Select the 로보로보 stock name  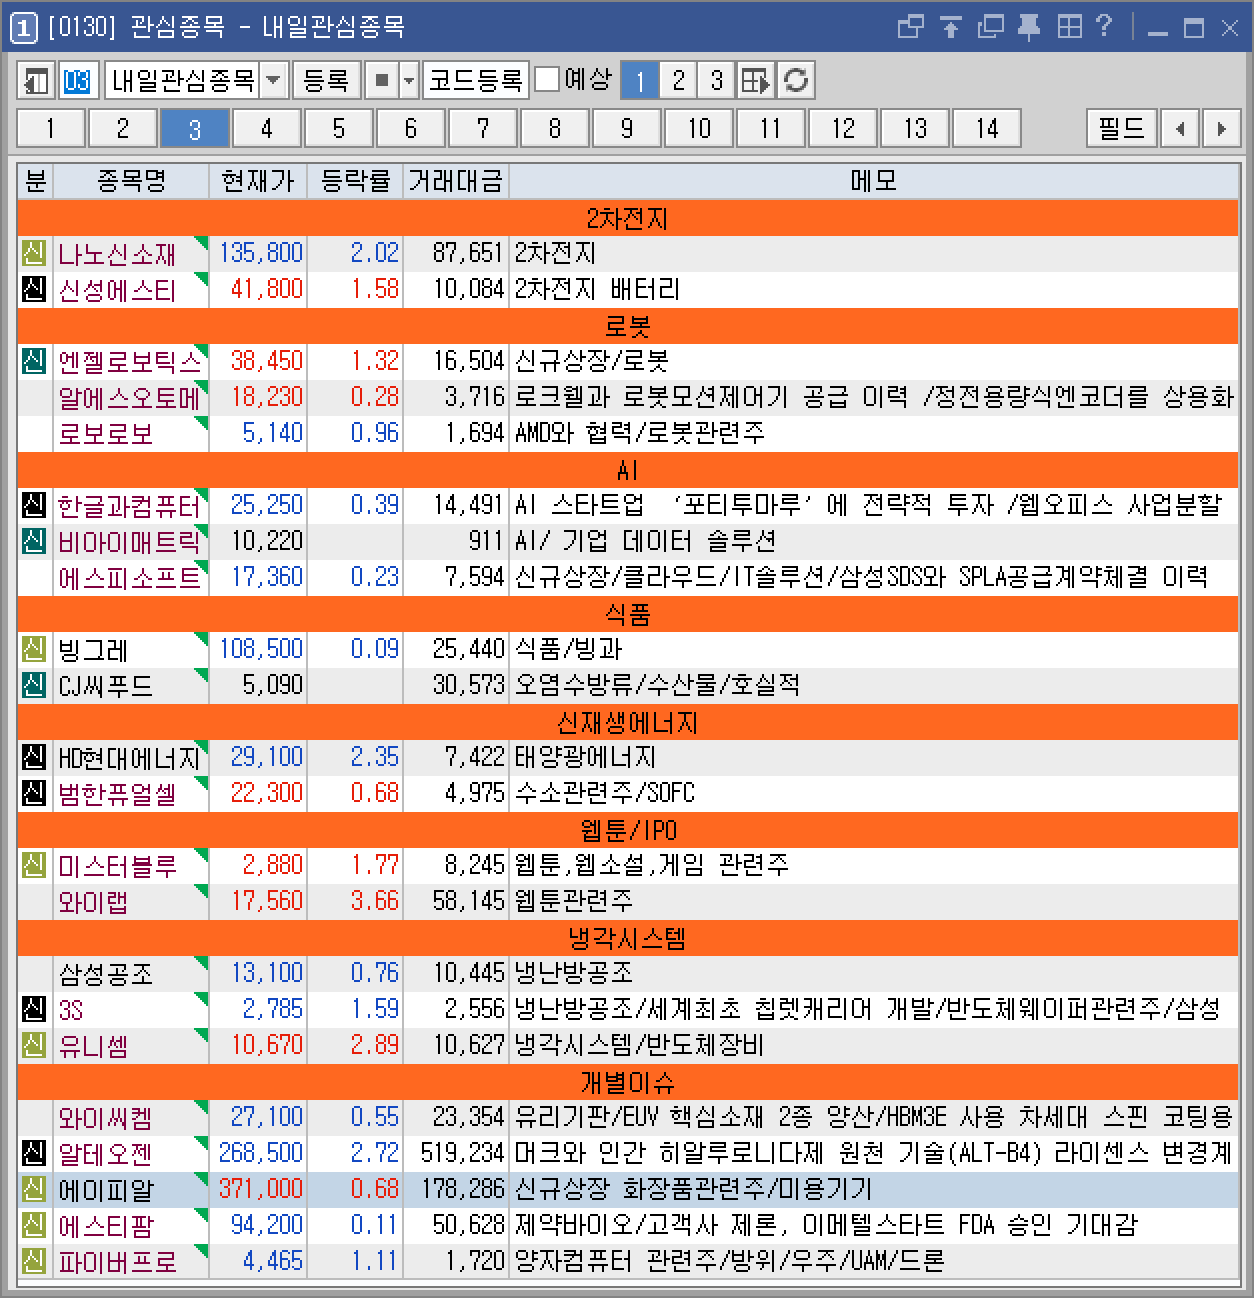click(x=106, y=434)
